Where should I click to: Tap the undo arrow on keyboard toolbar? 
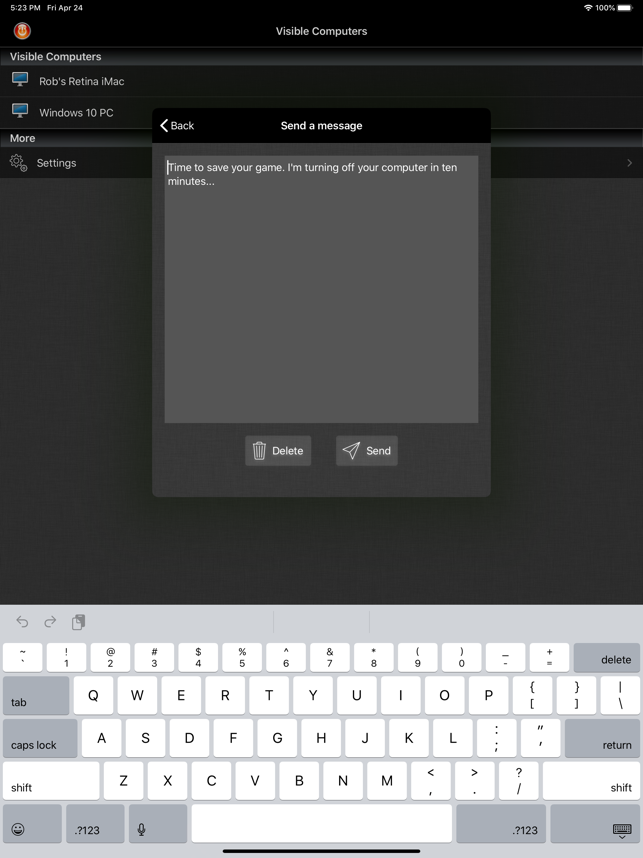tap(22, 622)
